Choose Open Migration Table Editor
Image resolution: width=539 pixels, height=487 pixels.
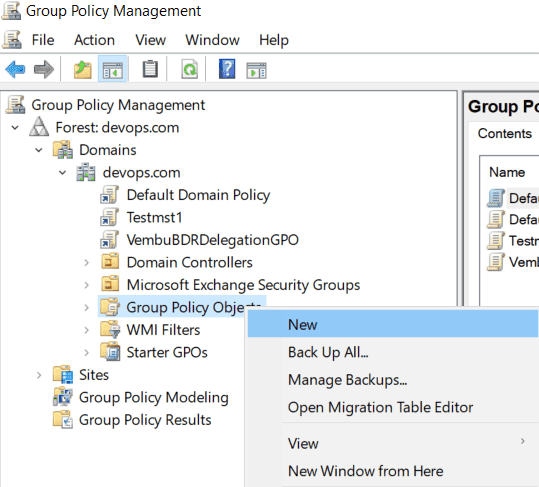393,407
